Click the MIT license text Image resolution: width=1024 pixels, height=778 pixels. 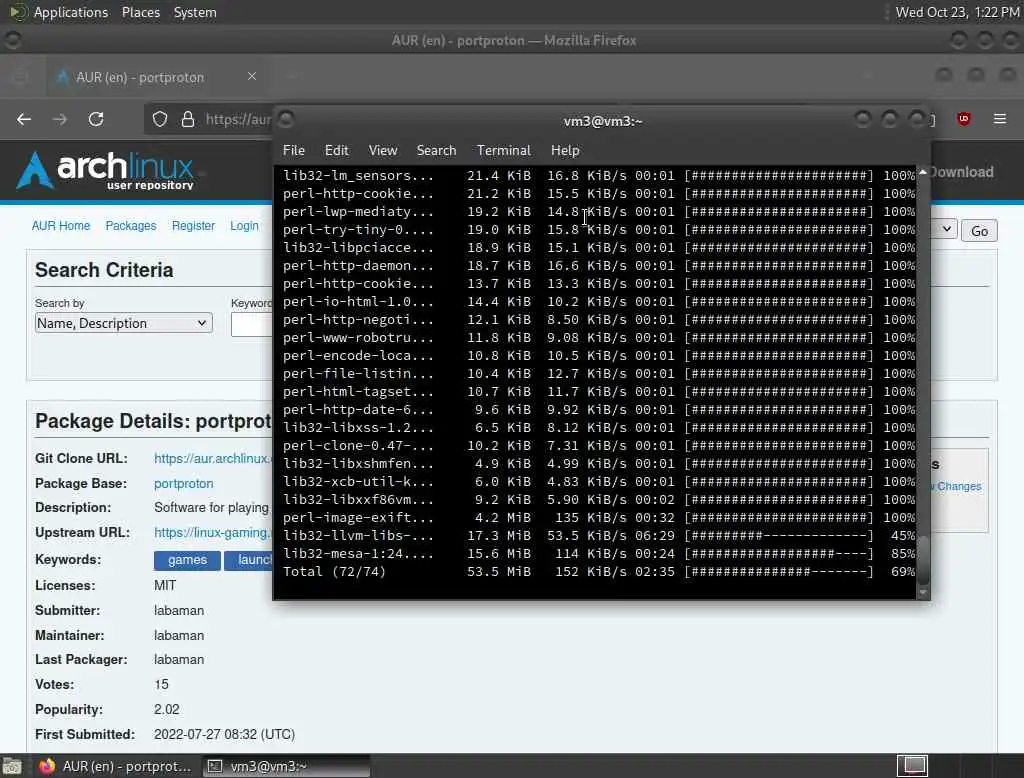165,585
